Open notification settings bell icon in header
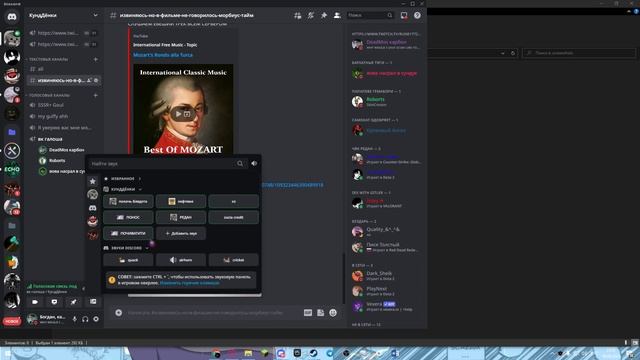This screenshot has height=360, width=640. (311, 16)
